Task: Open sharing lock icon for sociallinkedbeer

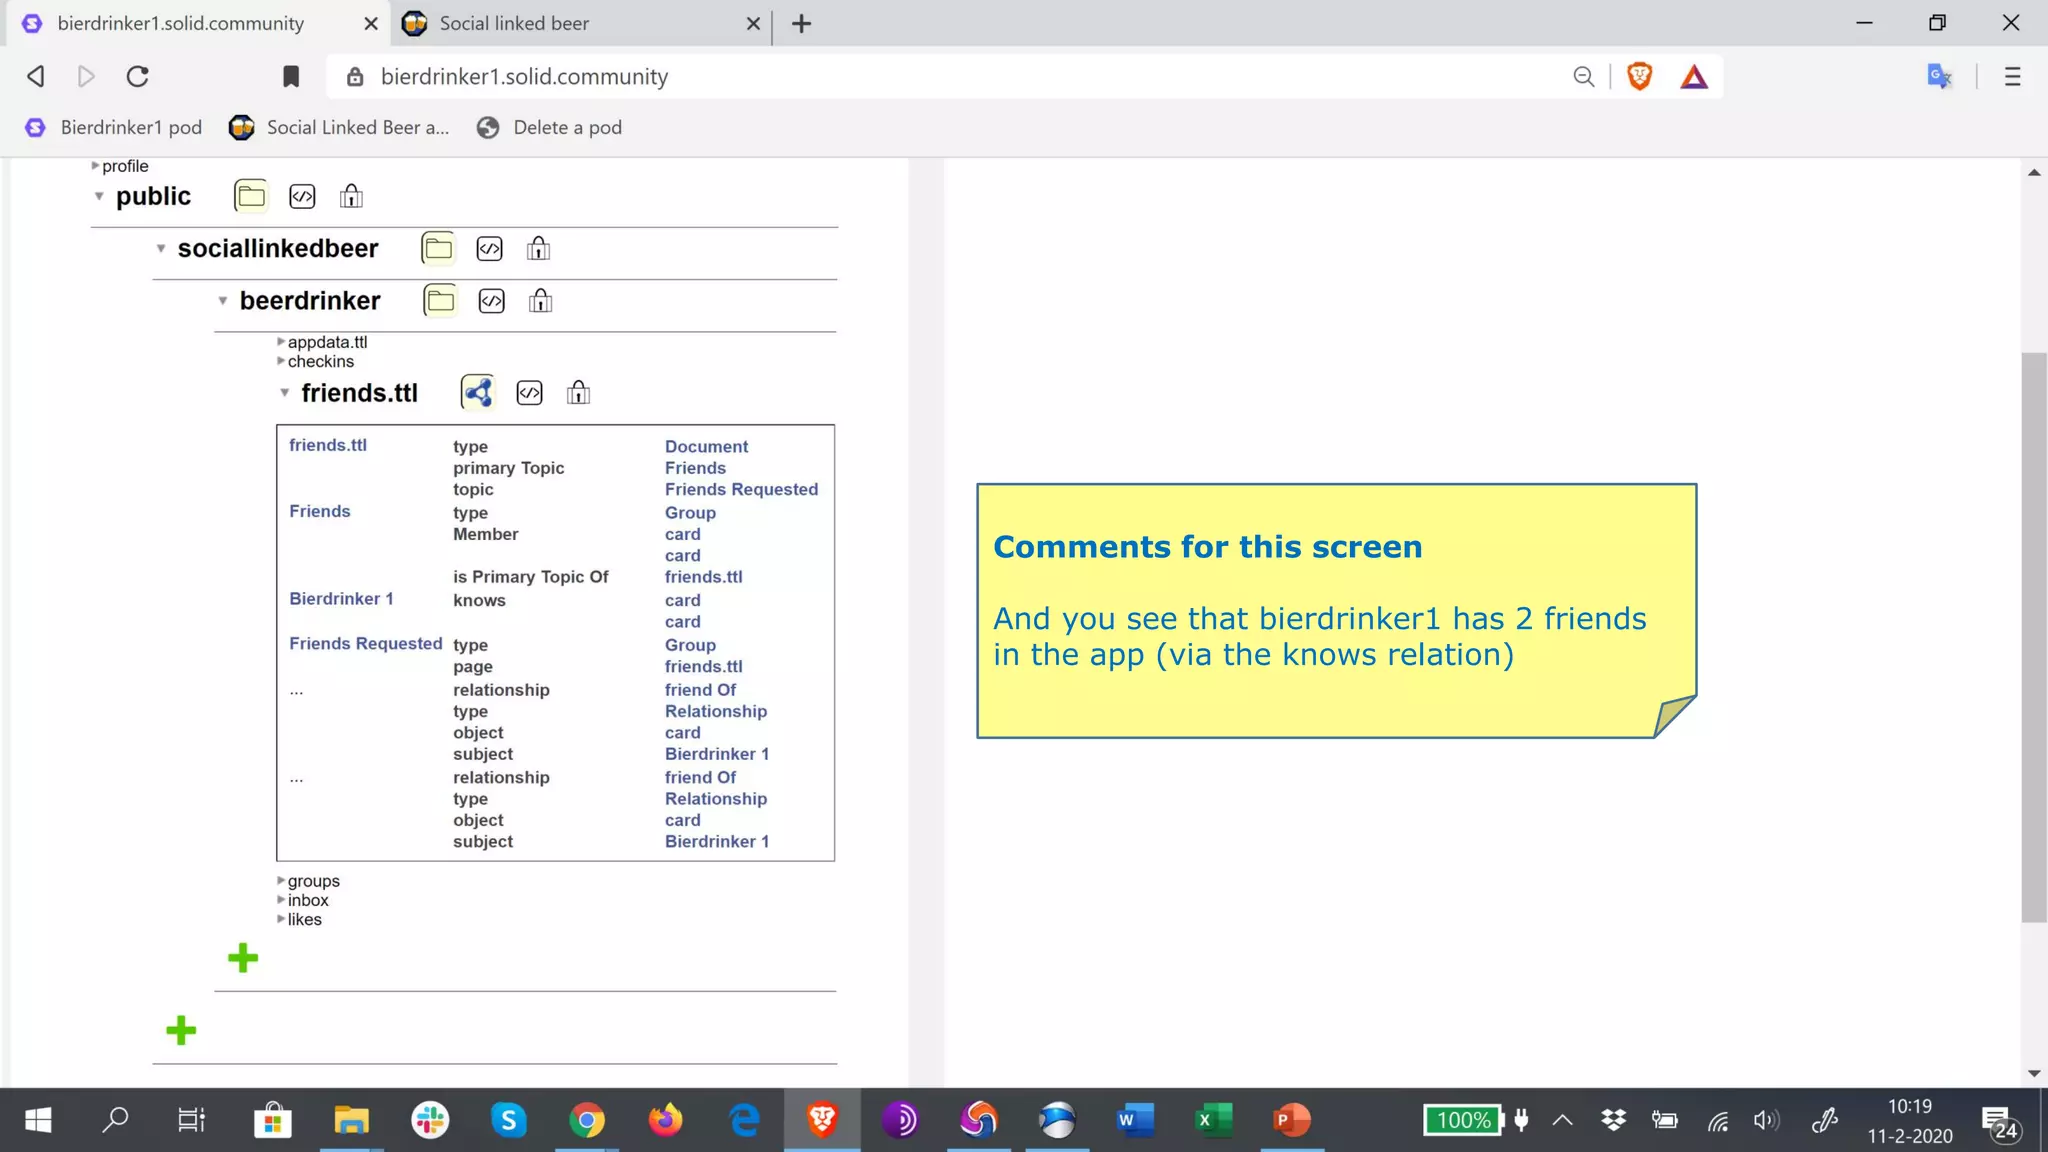Action: 538,249
